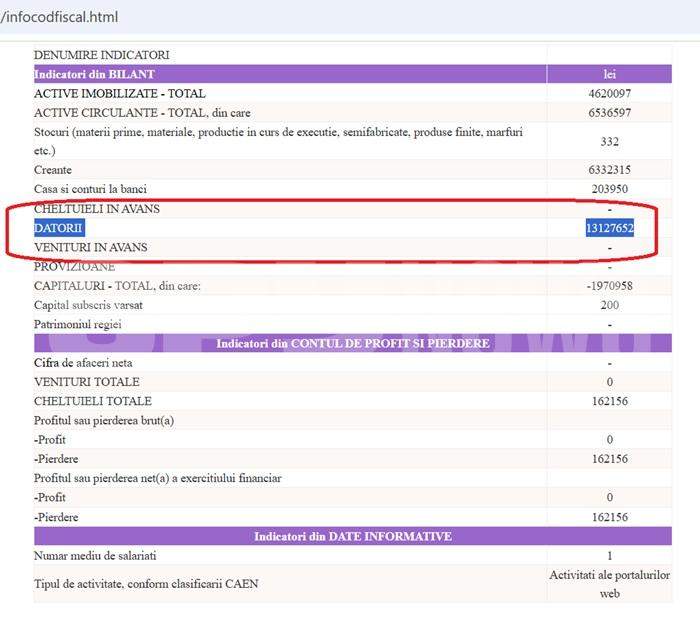Select 'Profitul sau pierderea net(a) a exercitiului financiar'

(x=158, y=478)
